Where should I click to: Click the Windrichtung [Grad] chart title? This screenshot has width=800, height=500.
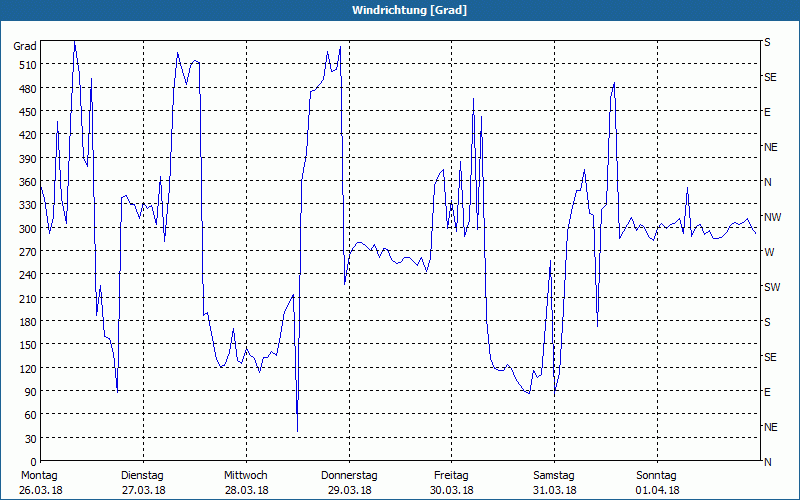coord(409,10)
